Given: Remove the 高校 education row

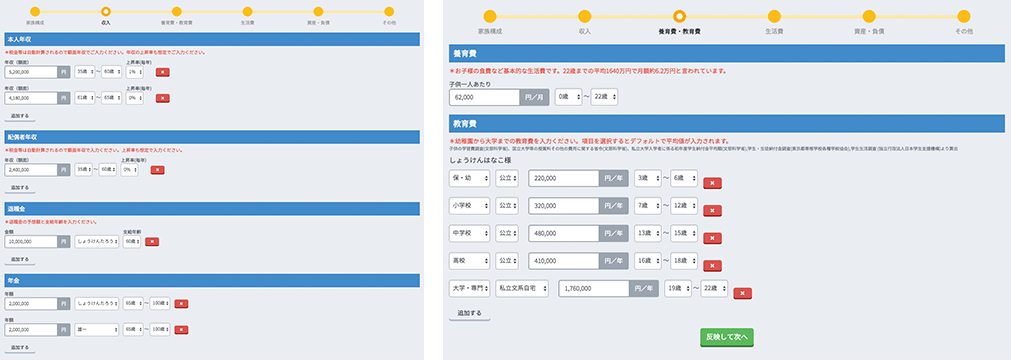Looking at the screenshot, I should pos(712,266).
